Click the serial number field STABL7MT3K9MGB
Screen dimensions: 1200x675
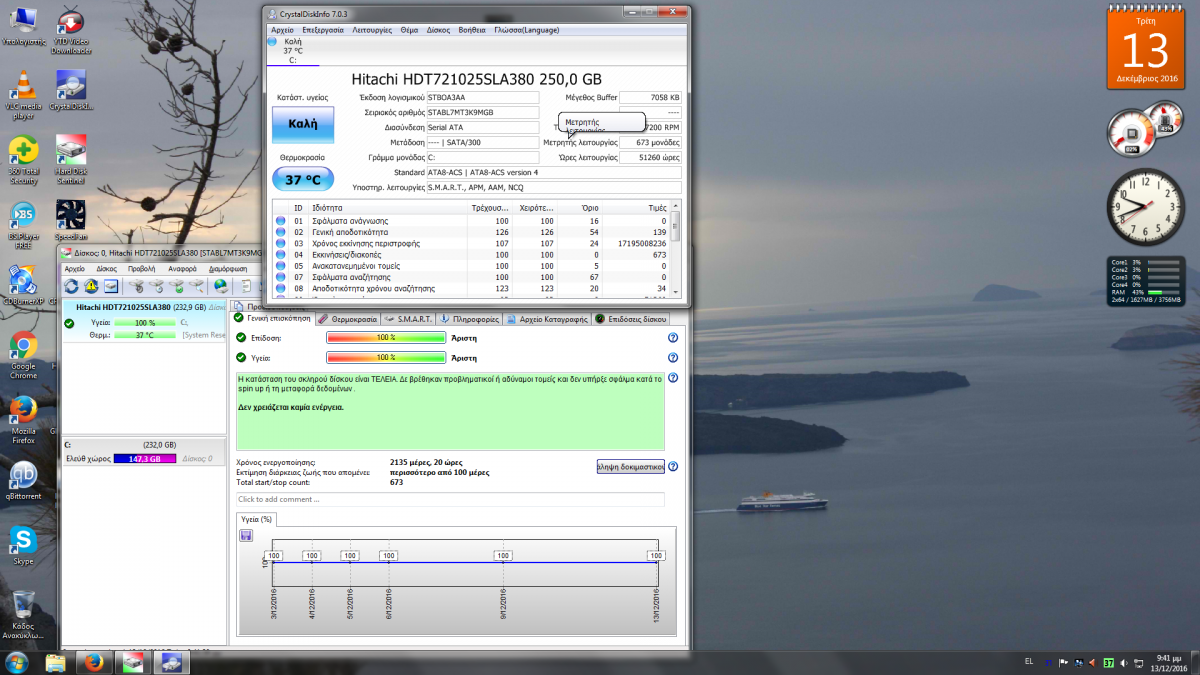(483, 112)
